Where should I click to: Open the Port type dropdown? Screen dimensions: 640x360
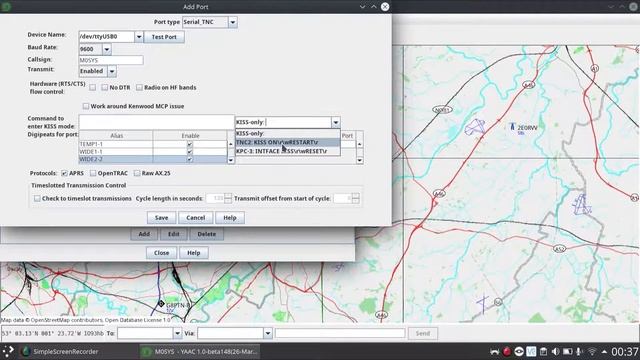(x=232, y=22)
